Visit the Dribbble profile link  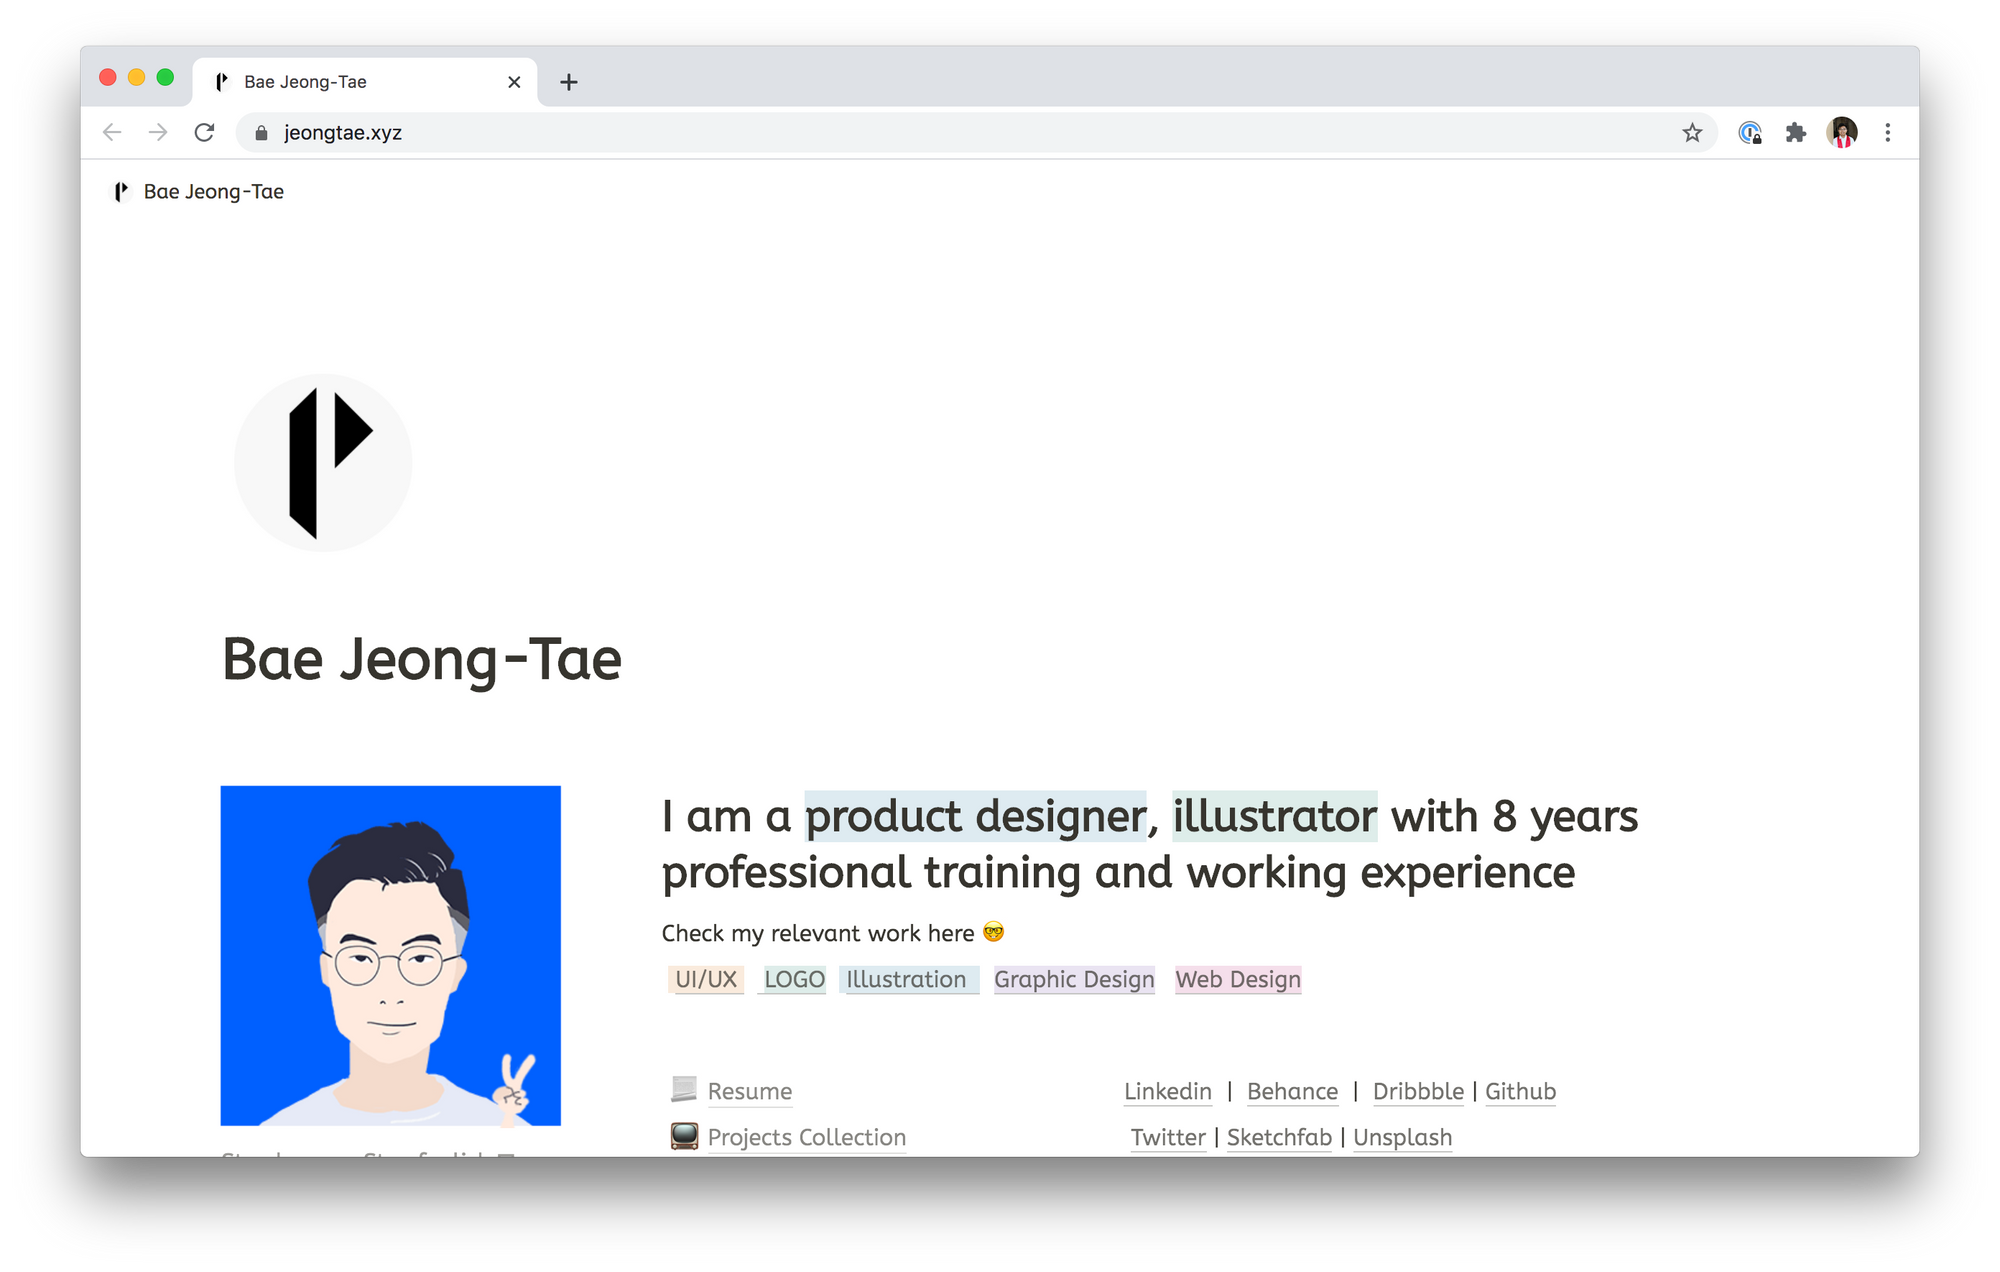coord(1418,1091)
